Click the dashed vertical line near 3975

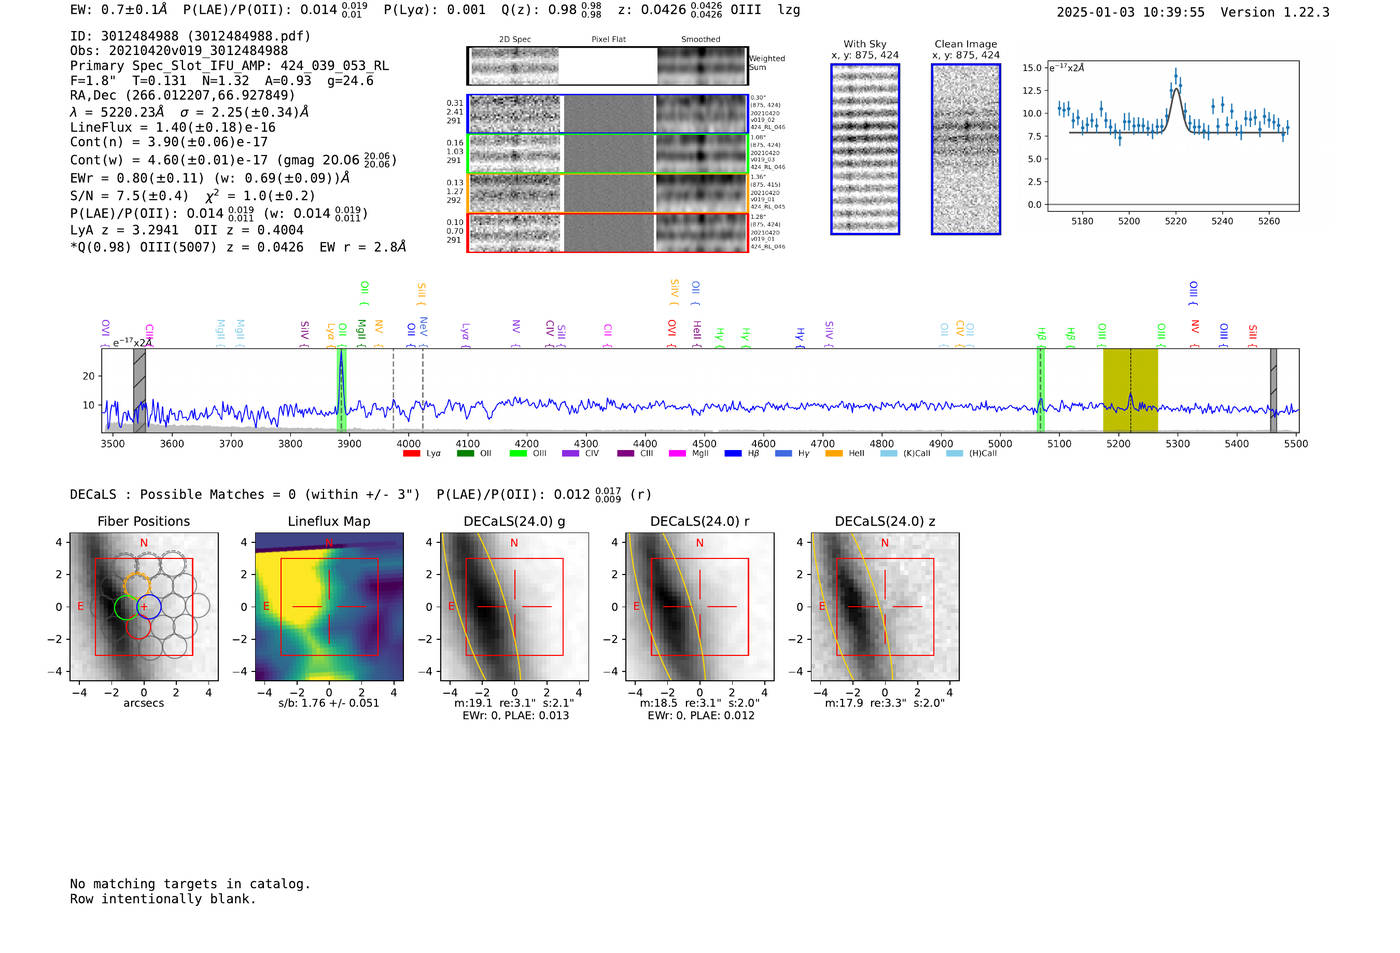(x=393, y=390)
